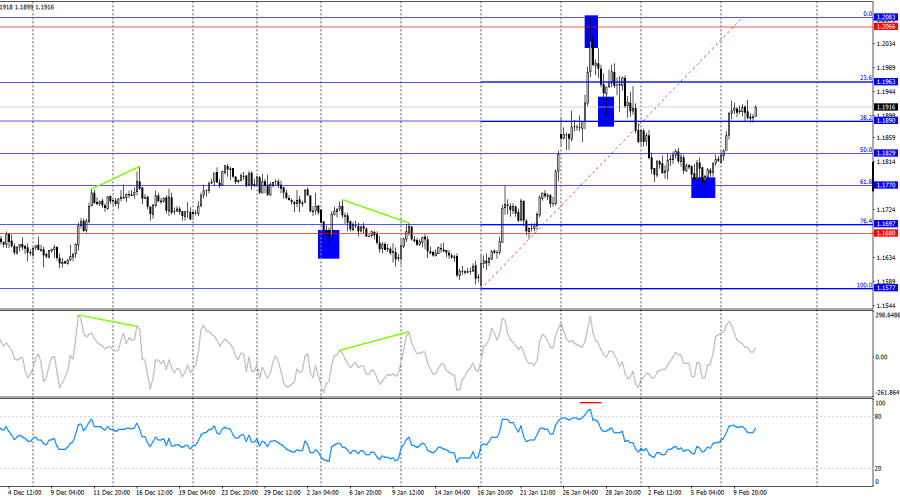Click the rising green divergence line on January oscillator
This screenshot has height=500, width=900.
(x=374, y=341)
